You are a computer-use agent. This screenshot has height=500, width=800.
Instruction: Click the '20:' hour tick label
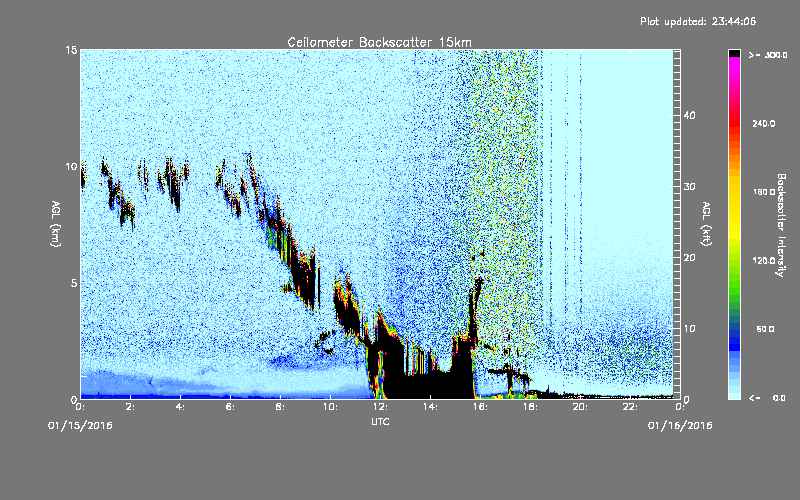[581, 407]
